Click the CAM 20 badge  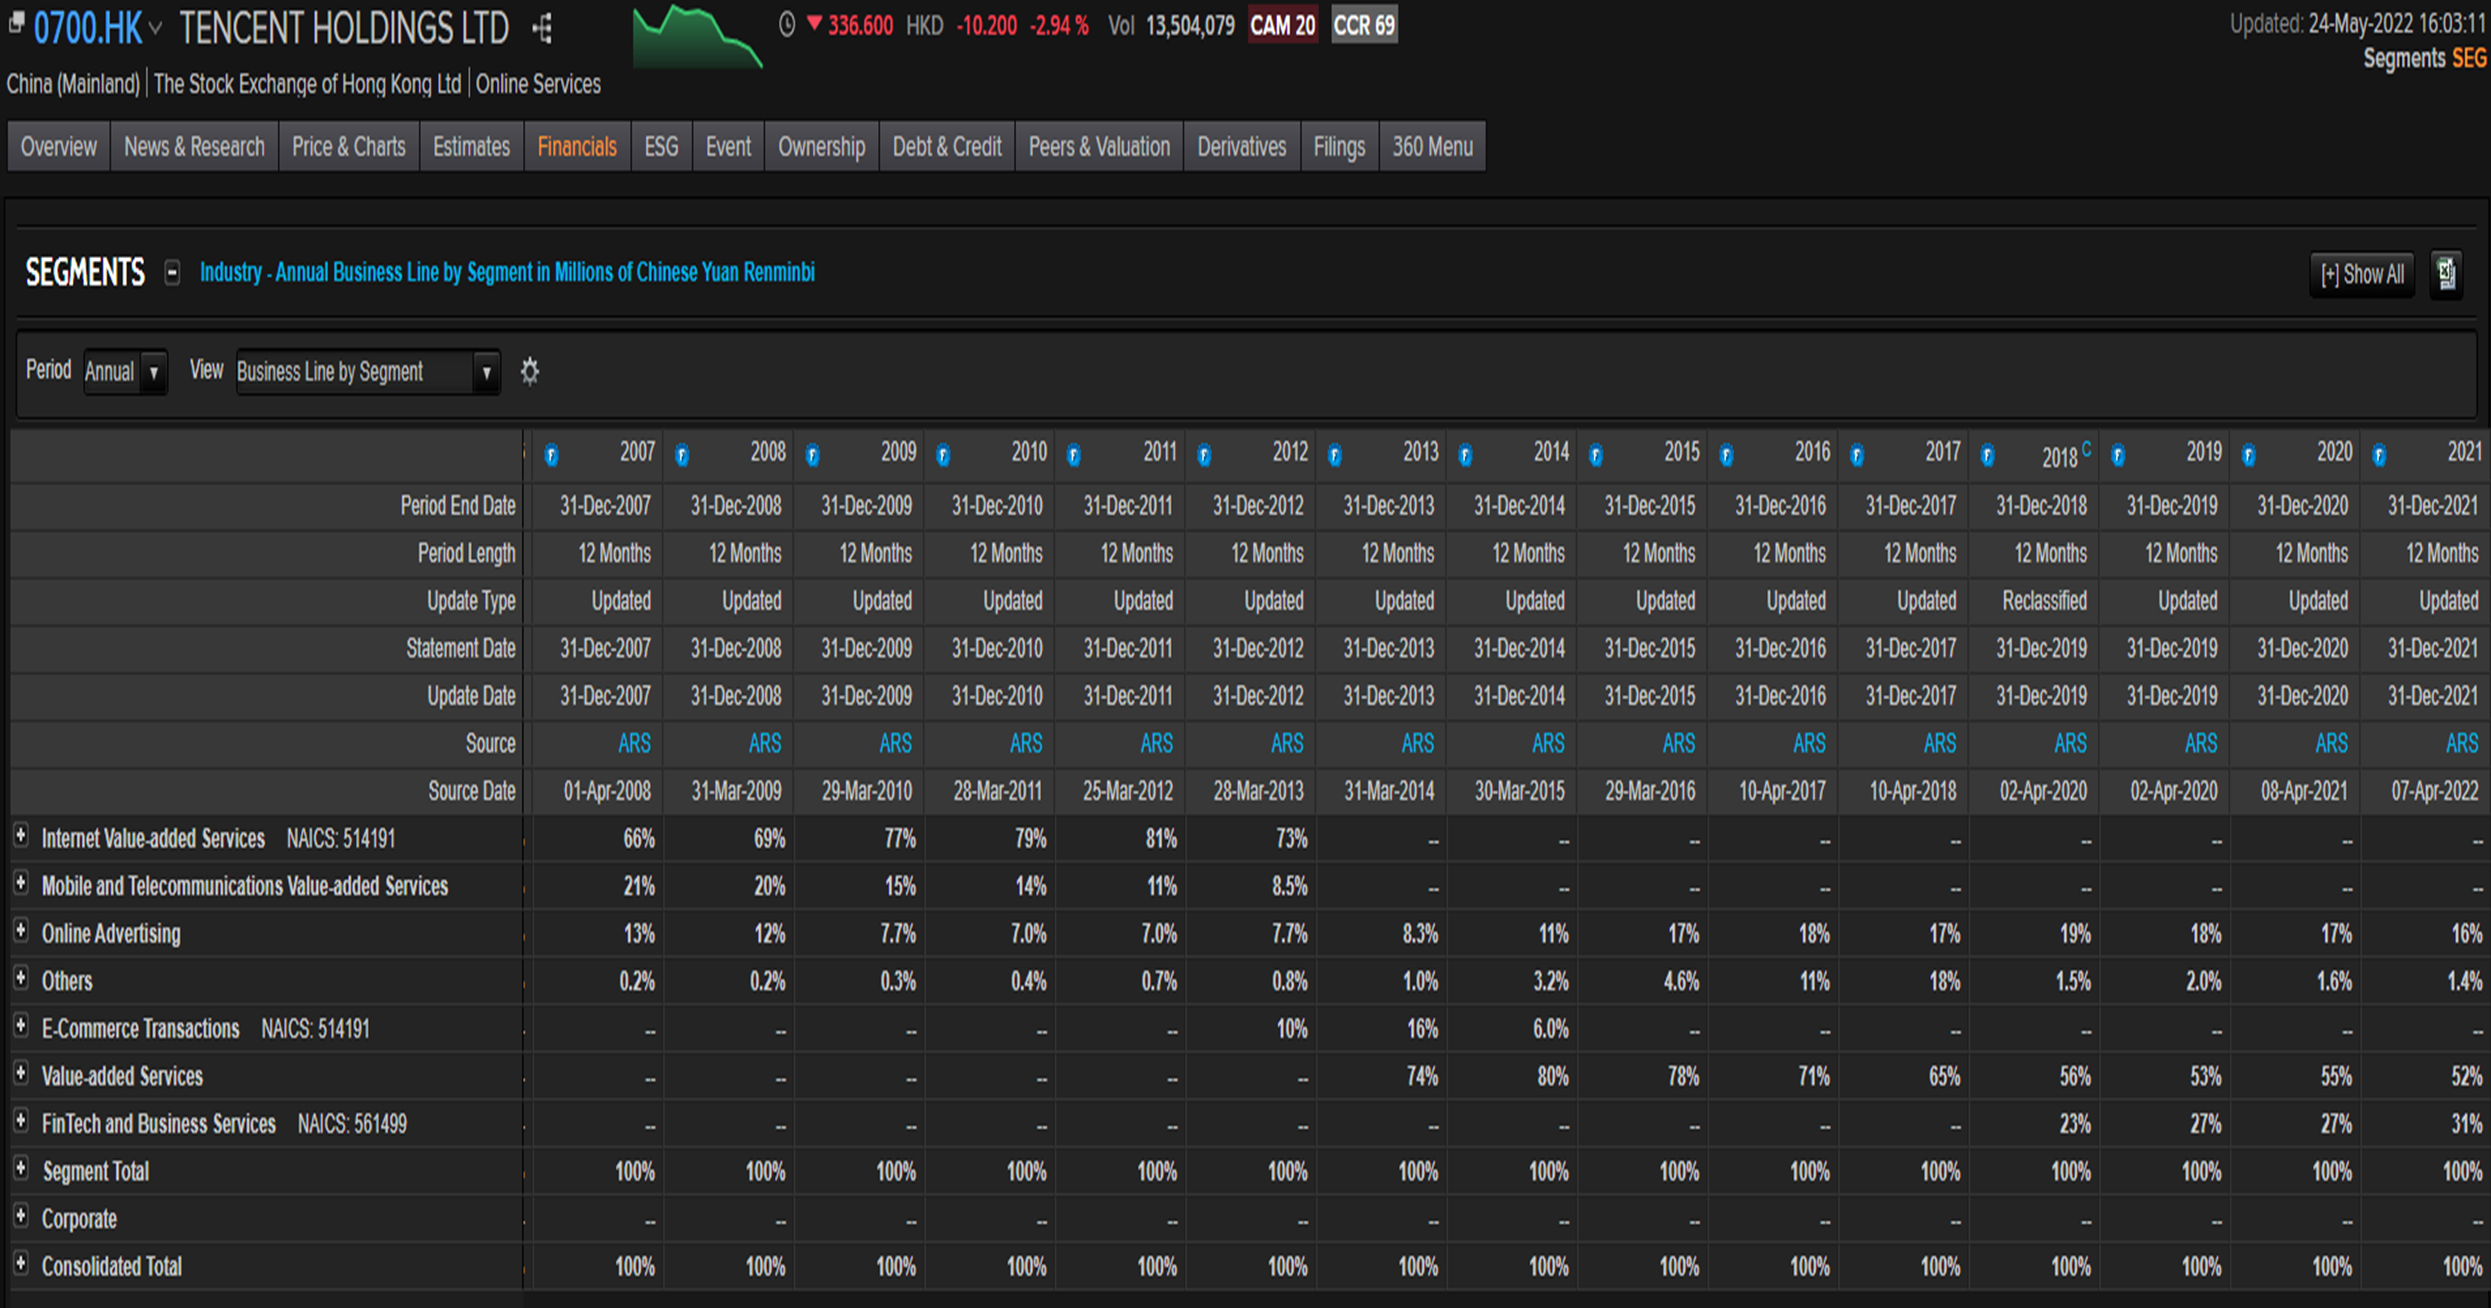[1283, 25]
